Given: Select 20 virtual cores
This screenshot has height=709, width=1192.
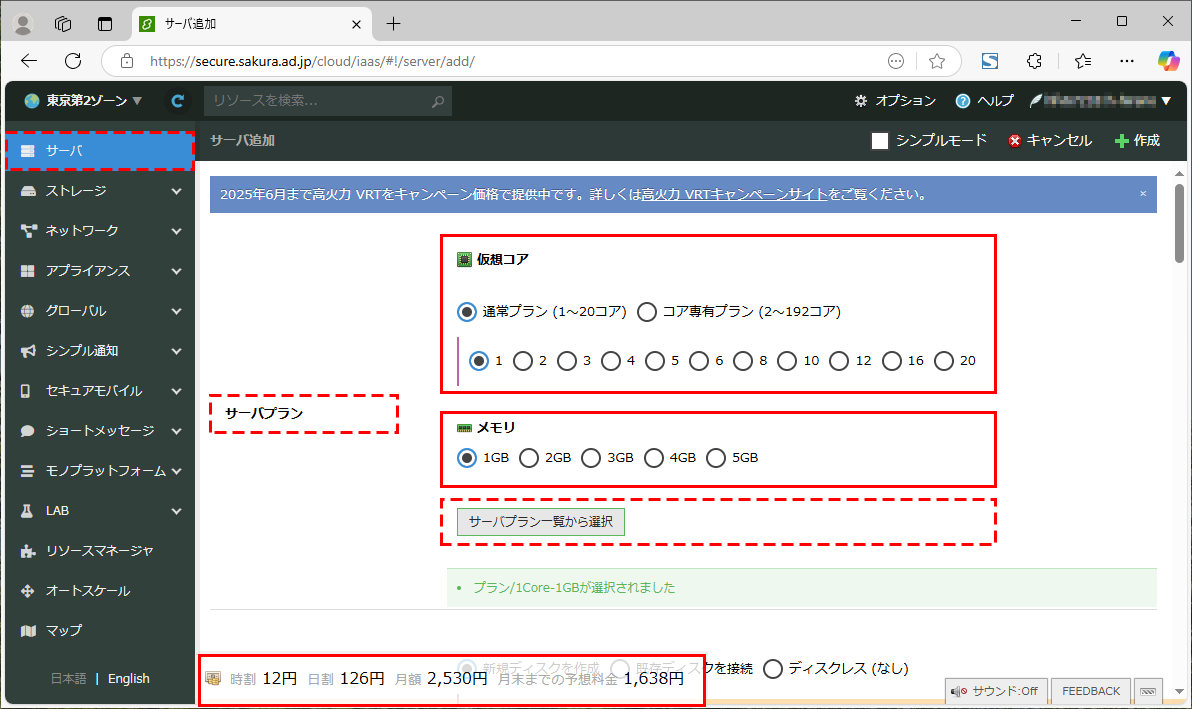Looking at the screenshot, I should 944,361.
